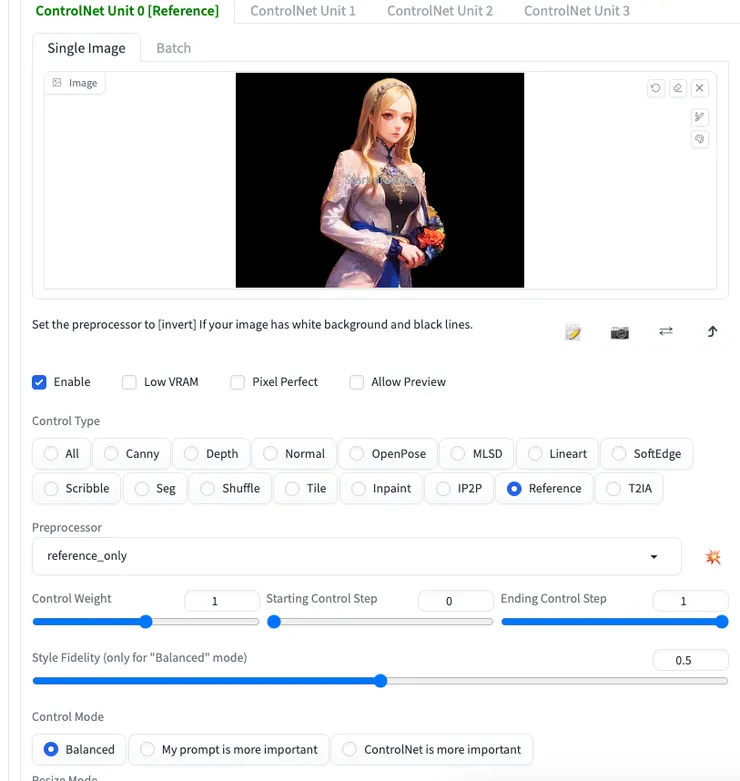Switch to ControlNet Unit 0 [Reference] tab
This screenshot has width=740, height=781.
tap(127, 10)
